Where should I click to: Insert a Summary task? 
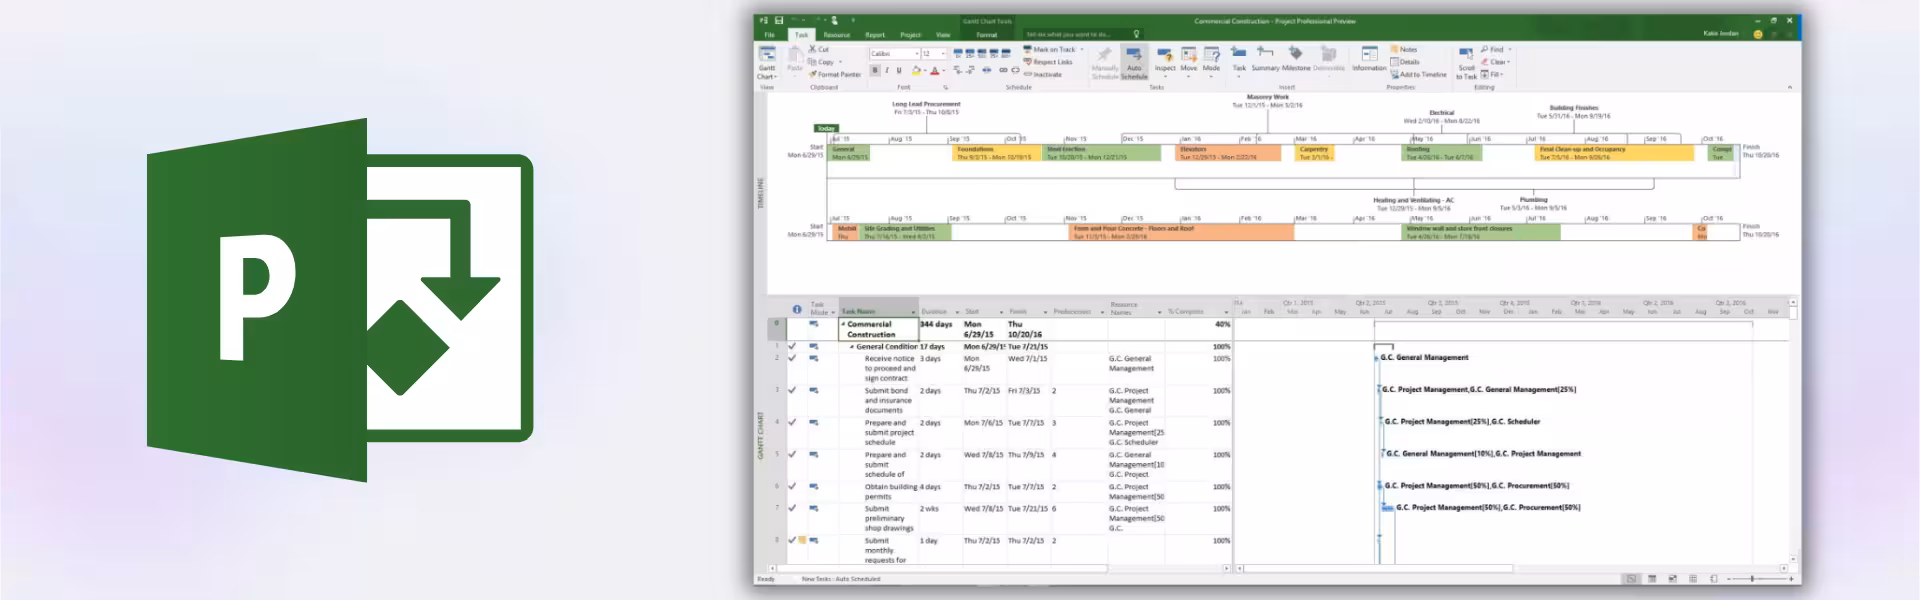click(1266, 58)
